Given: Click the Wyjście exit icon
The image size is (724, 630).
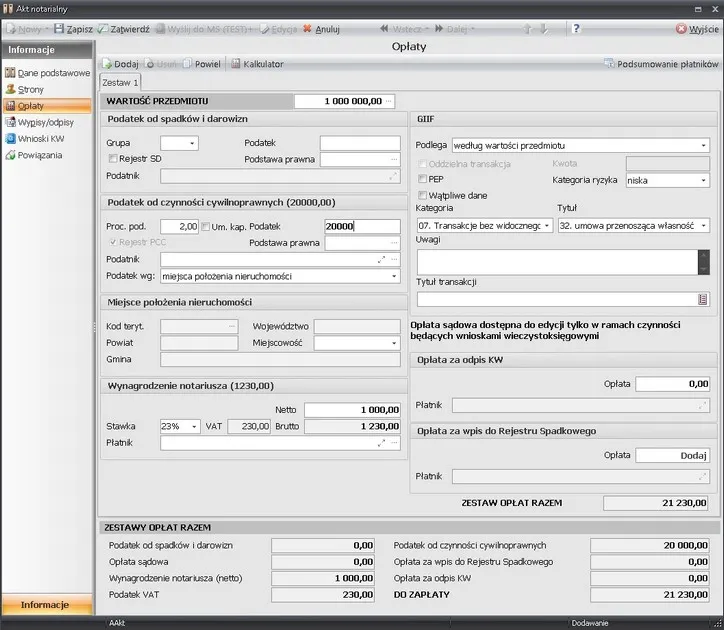Looking at the screenshot, I should click(681, 30).
